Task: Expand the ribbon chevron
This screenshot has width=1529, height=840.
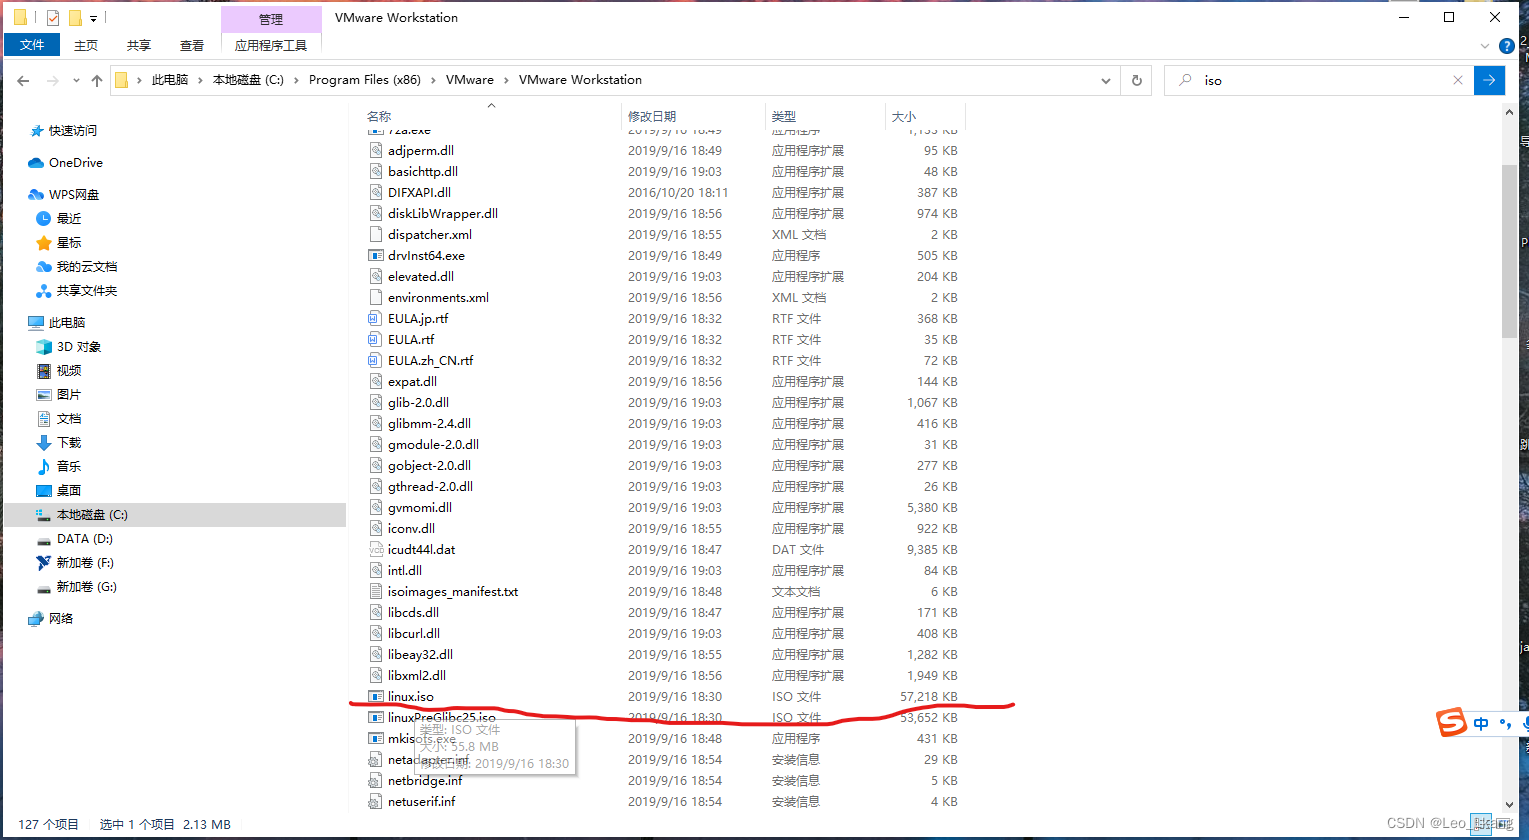Action: click(1486, 46)
